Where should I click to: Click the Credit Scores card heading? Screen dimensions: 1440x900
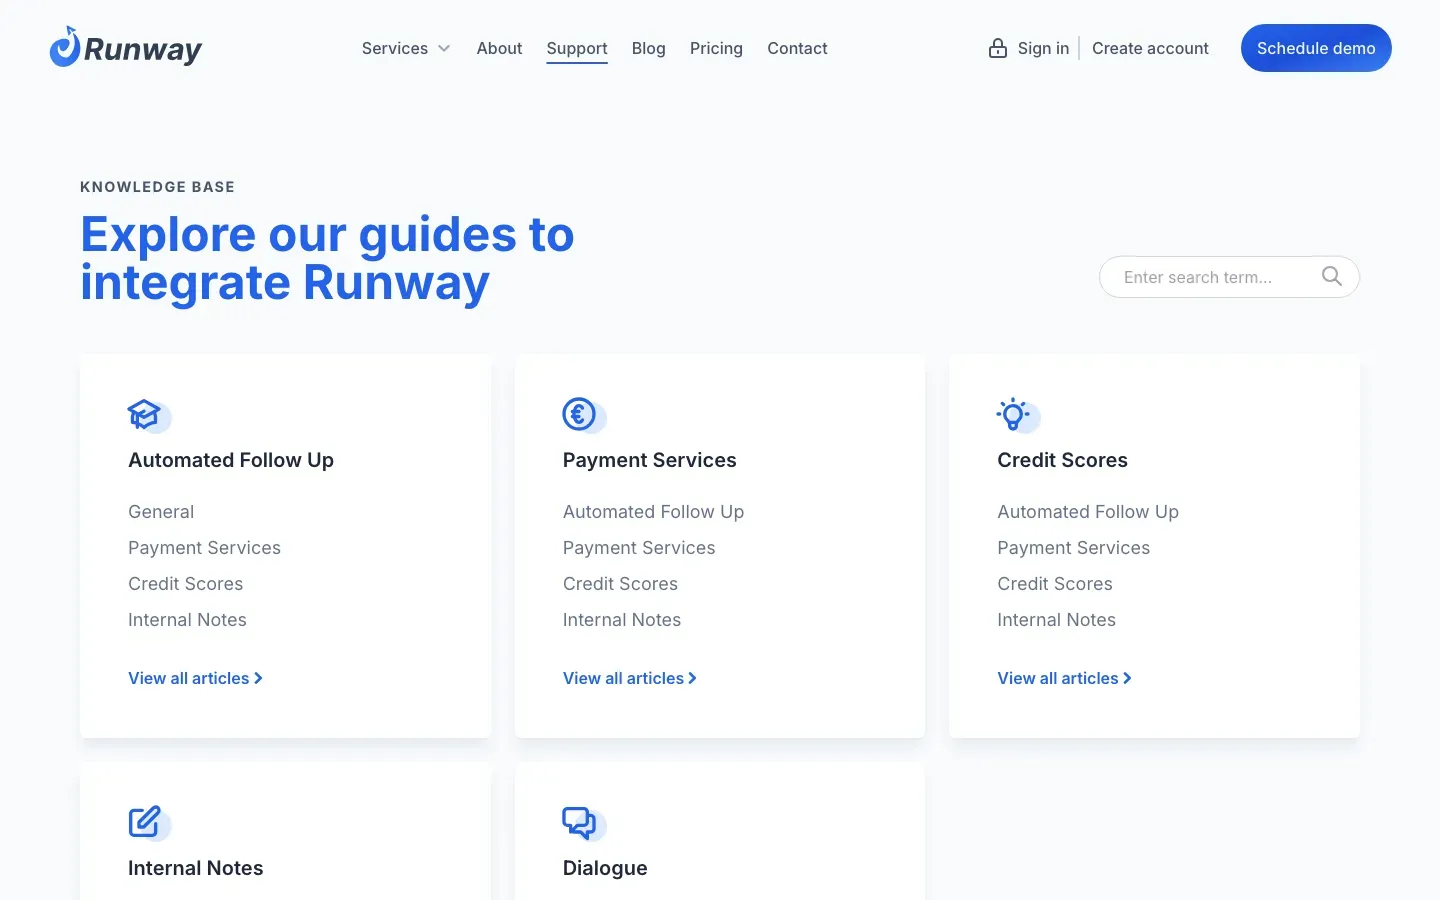click(1062, 460)
